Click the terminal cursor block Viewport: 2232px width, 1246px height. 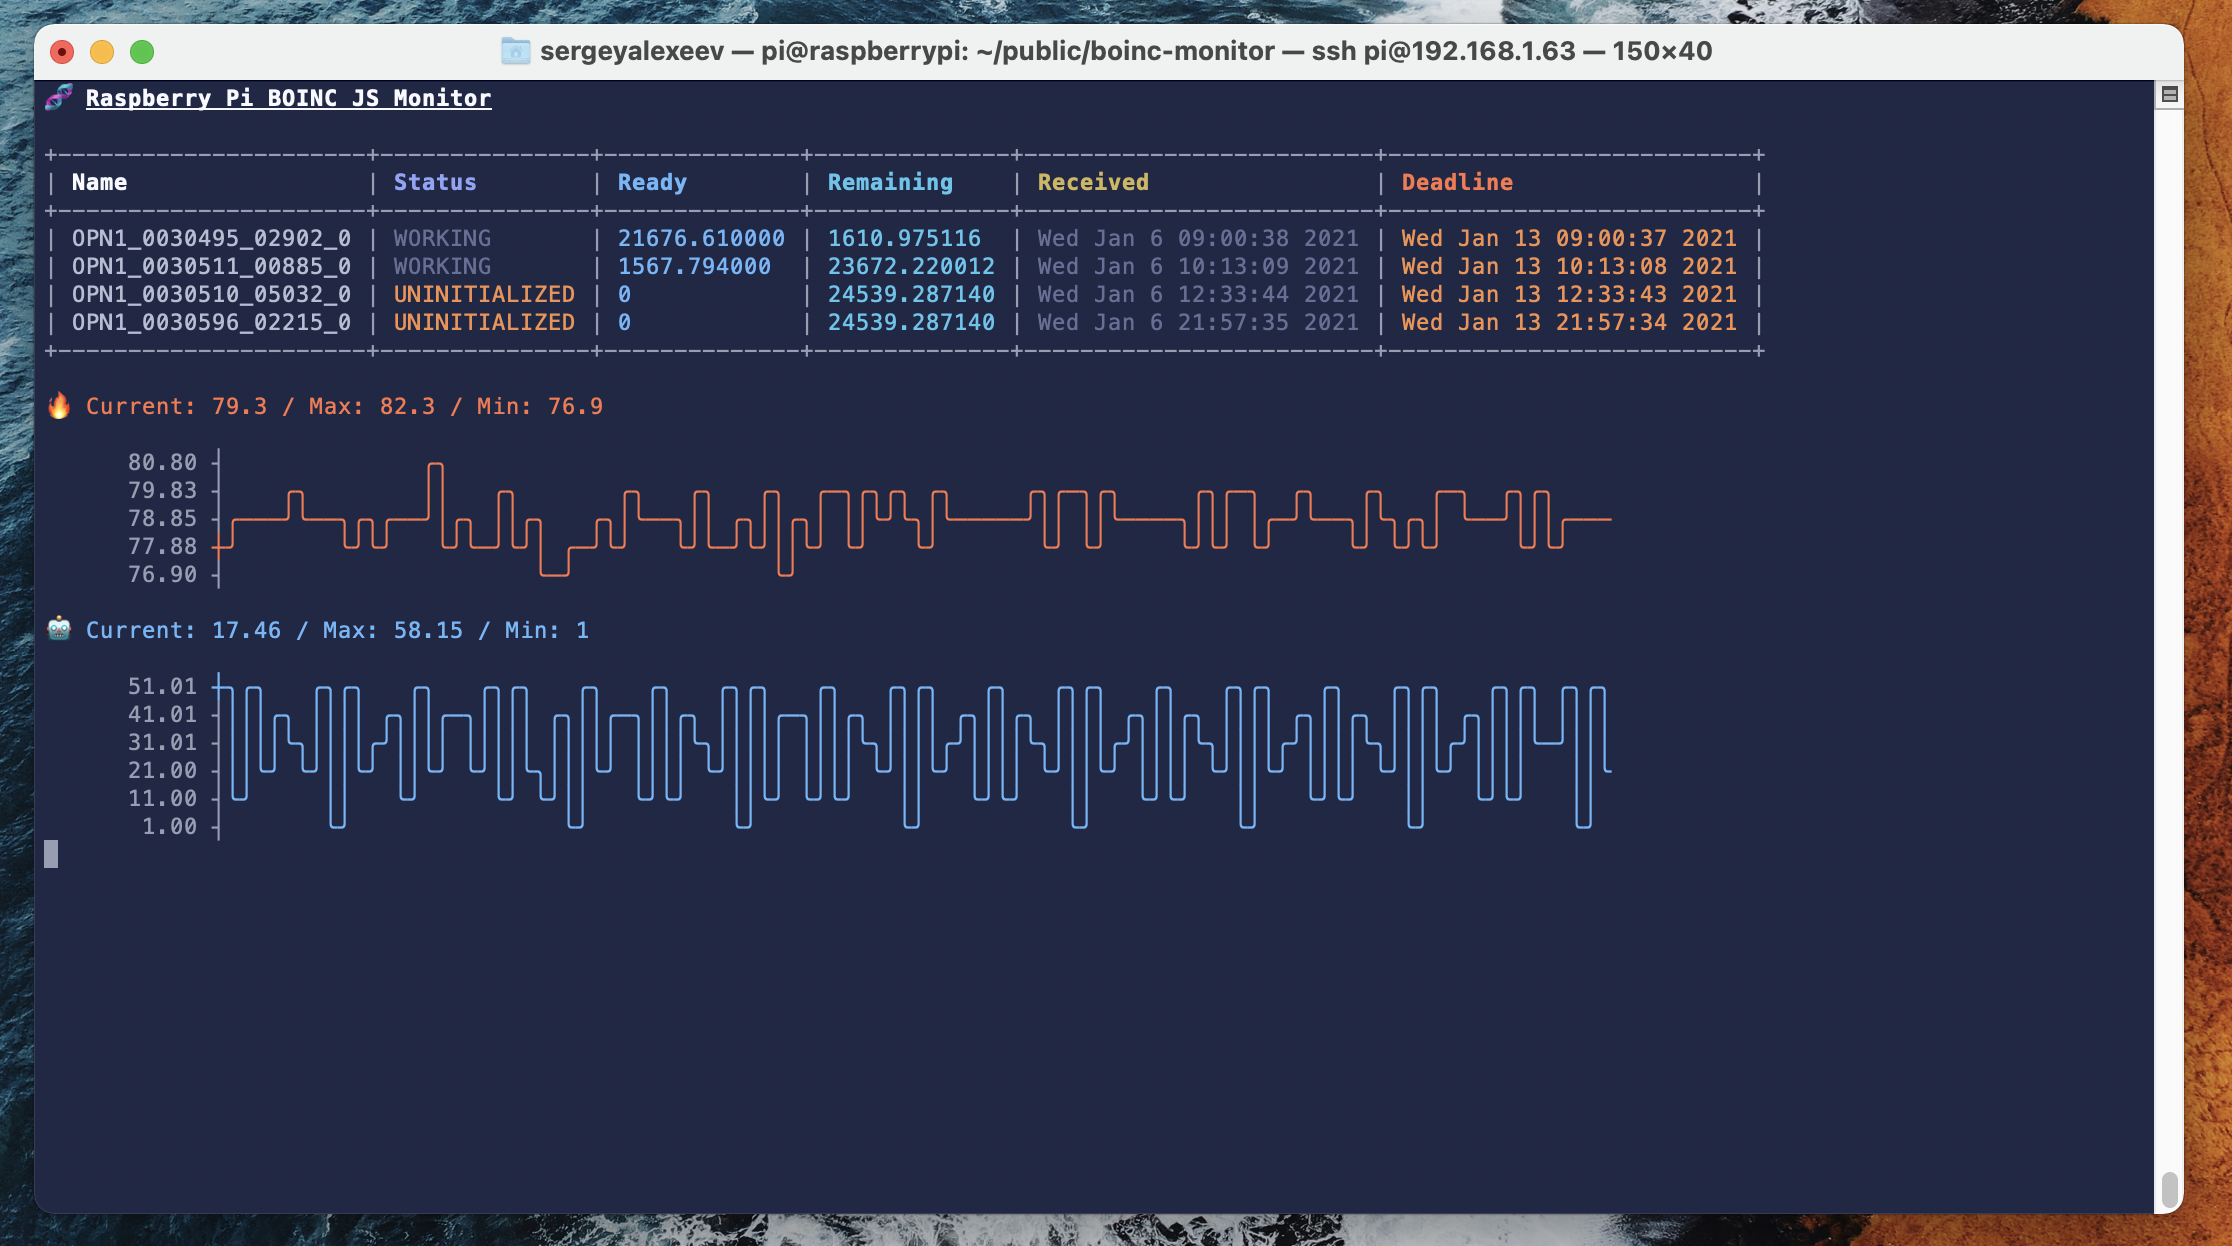(x=51, y=853)
